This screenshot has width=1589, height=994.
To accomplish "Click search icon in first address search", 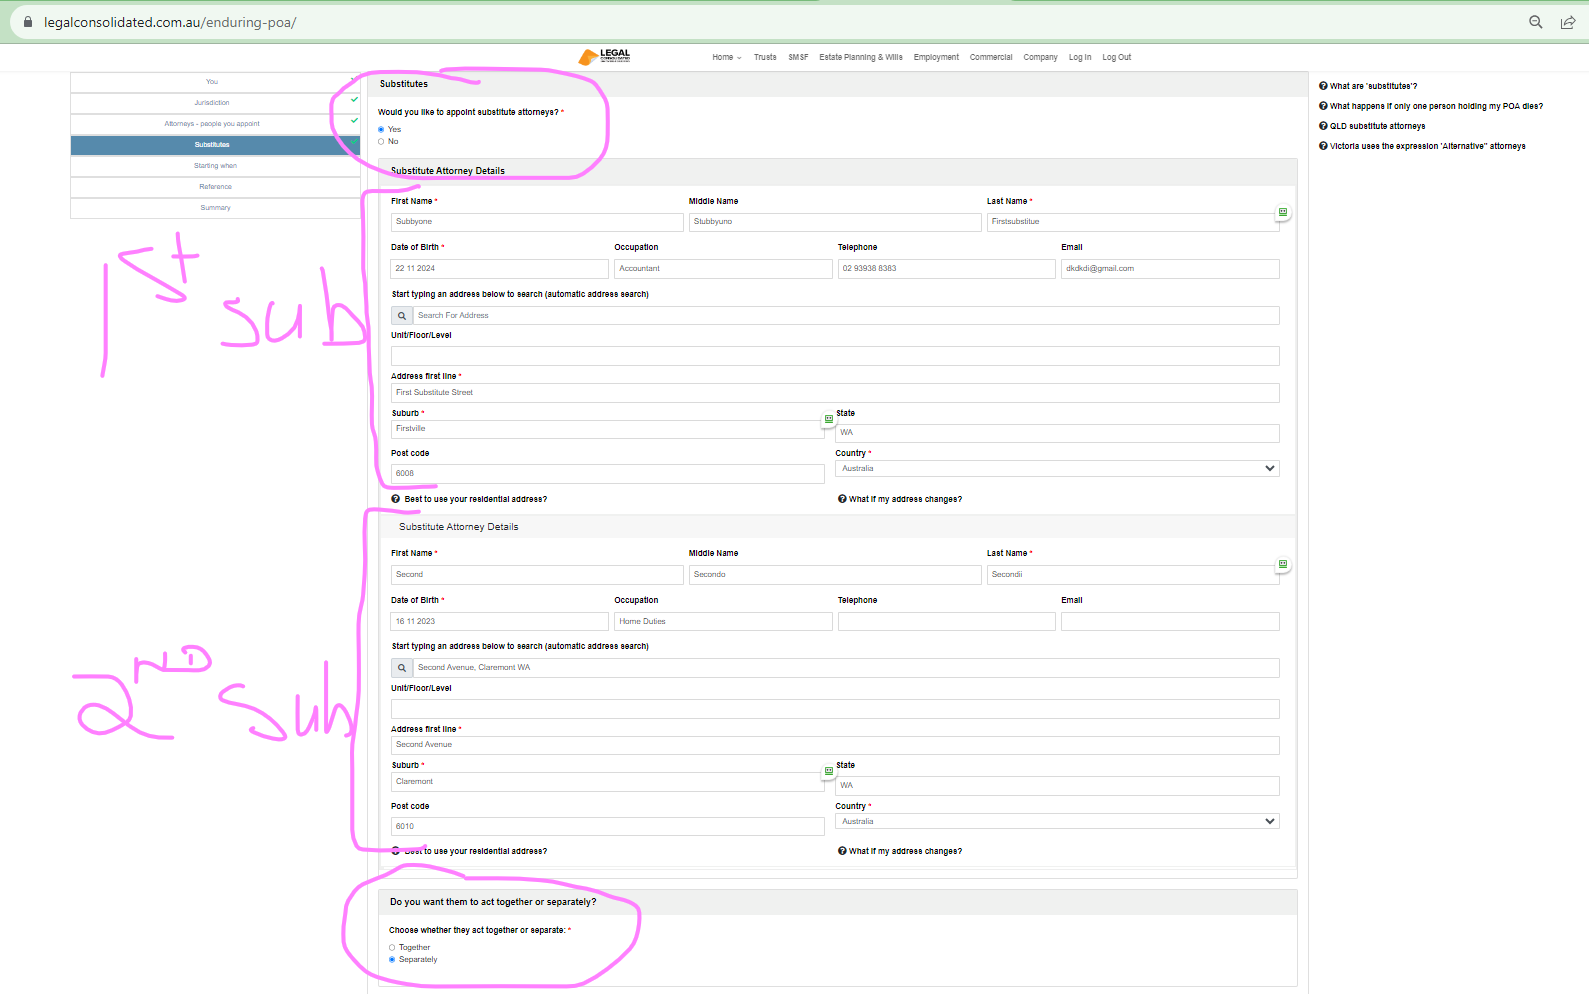I will point(402,315).
